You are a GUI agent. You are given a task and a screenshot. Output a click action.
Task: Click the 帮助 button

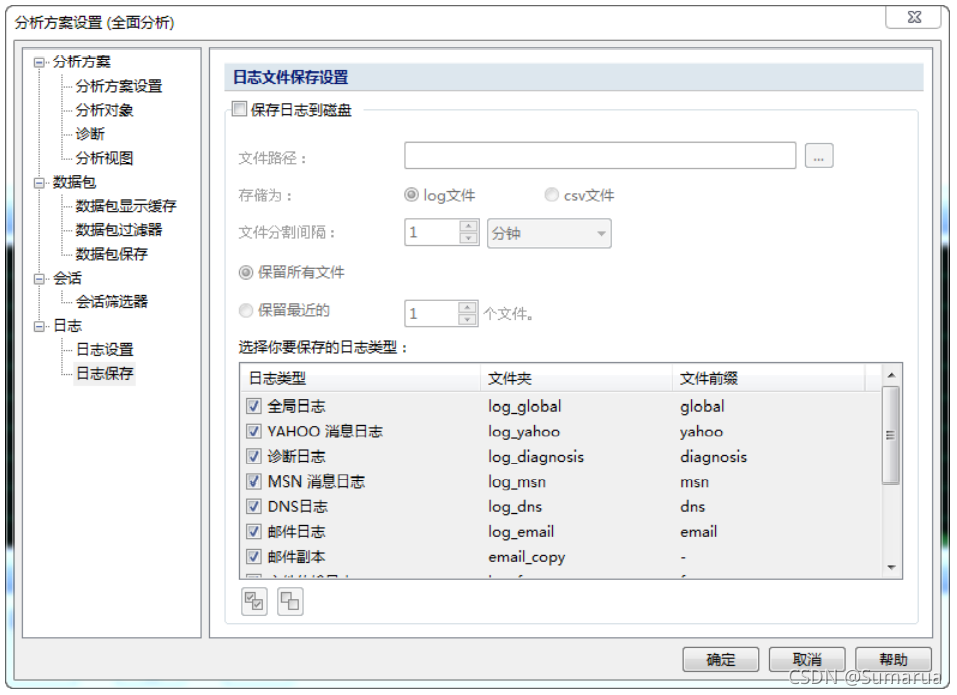894,660
